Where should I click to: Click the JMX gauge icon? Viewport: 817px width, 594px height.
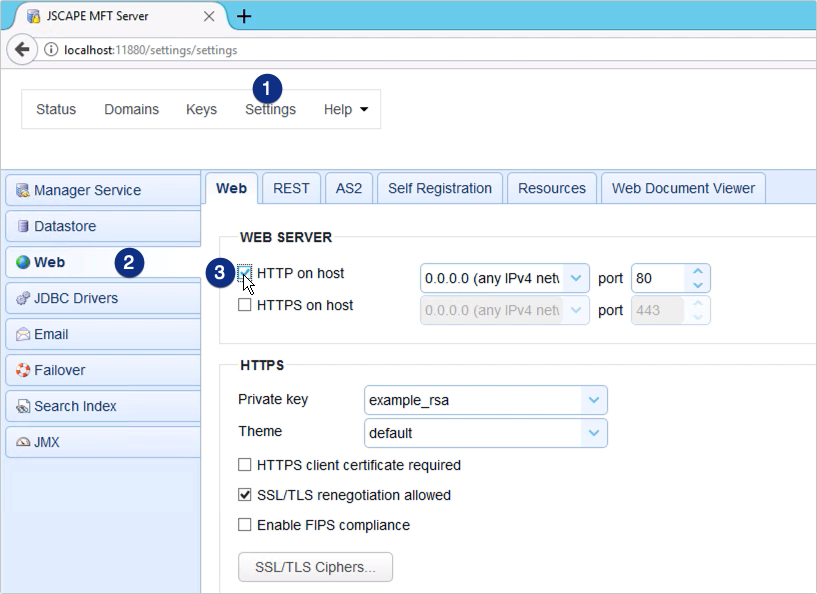22,442
